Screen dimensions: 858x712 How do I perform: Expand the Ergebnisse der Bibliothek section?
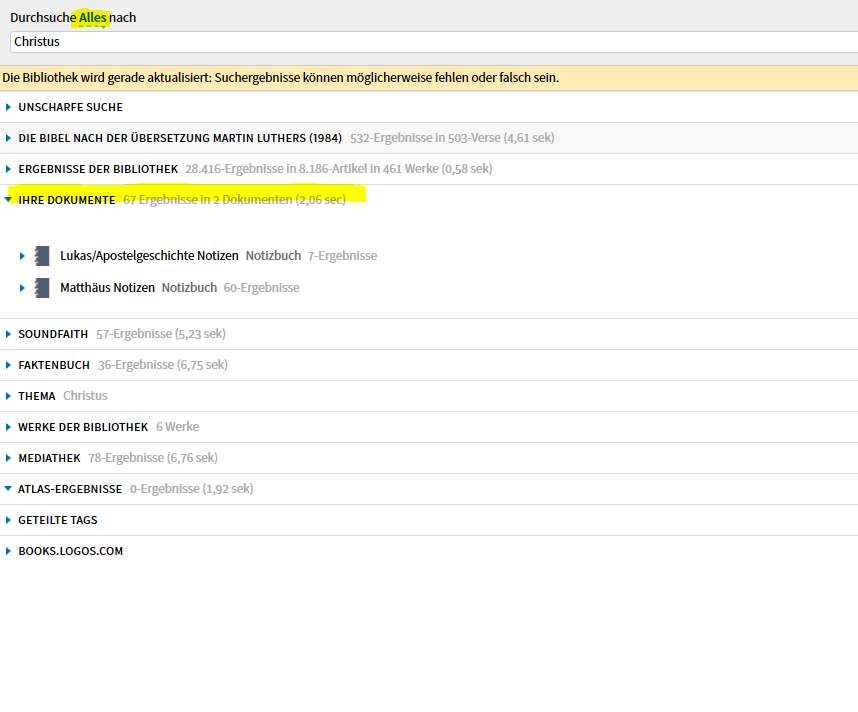[x=8, y=169]
